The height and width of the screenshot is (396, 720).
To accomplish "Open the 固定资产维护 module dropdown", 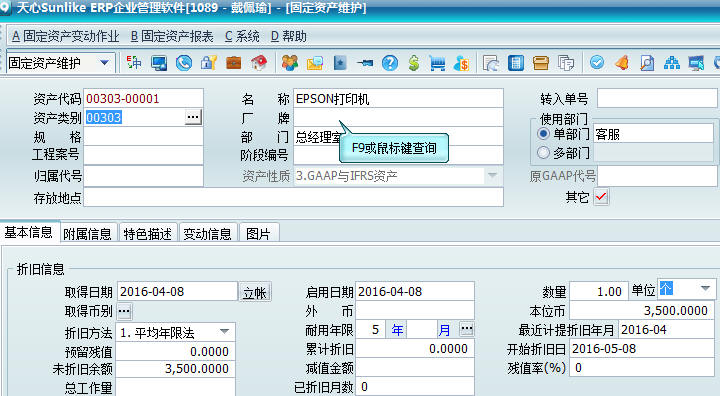I will (x=104, y=62).
